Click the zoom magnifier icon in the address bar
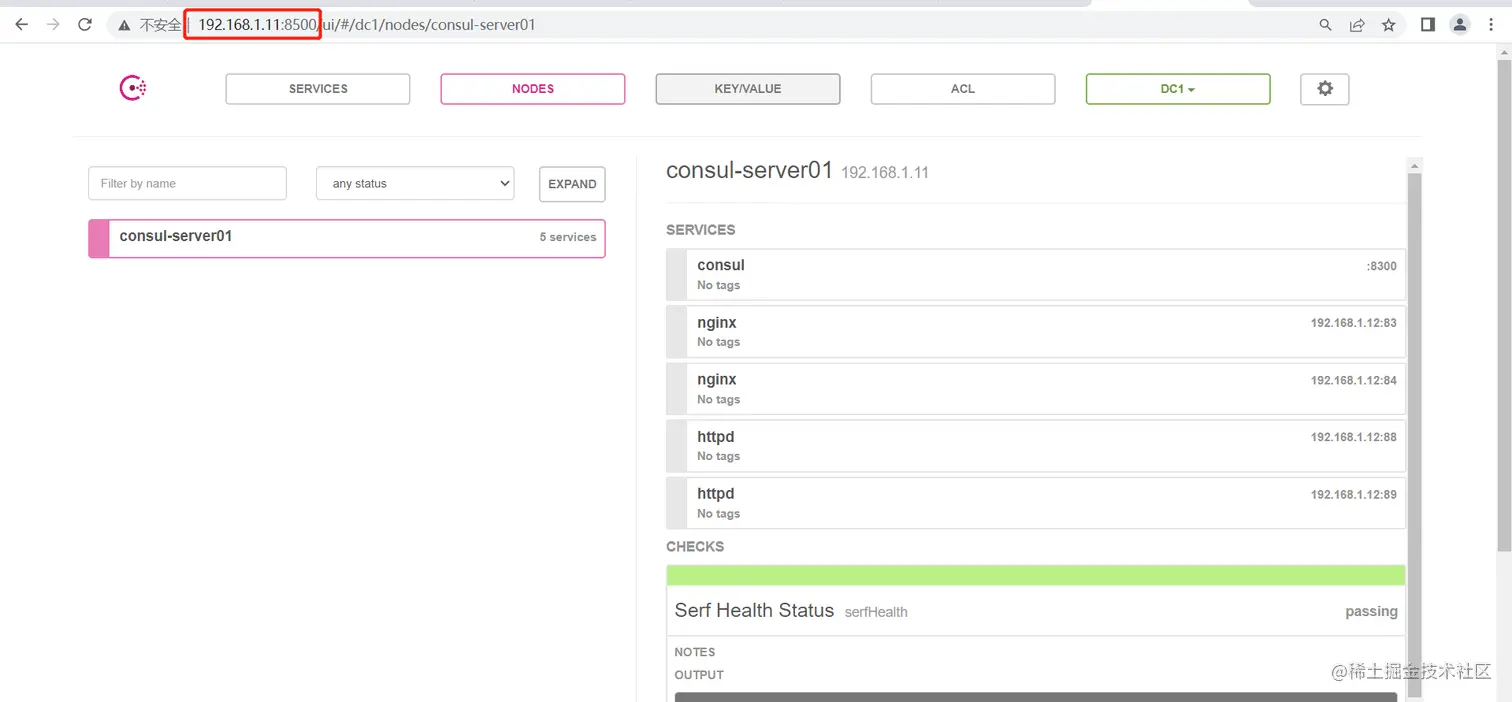The width and height of the screenshot is (1512, 702). (1325, 25)
